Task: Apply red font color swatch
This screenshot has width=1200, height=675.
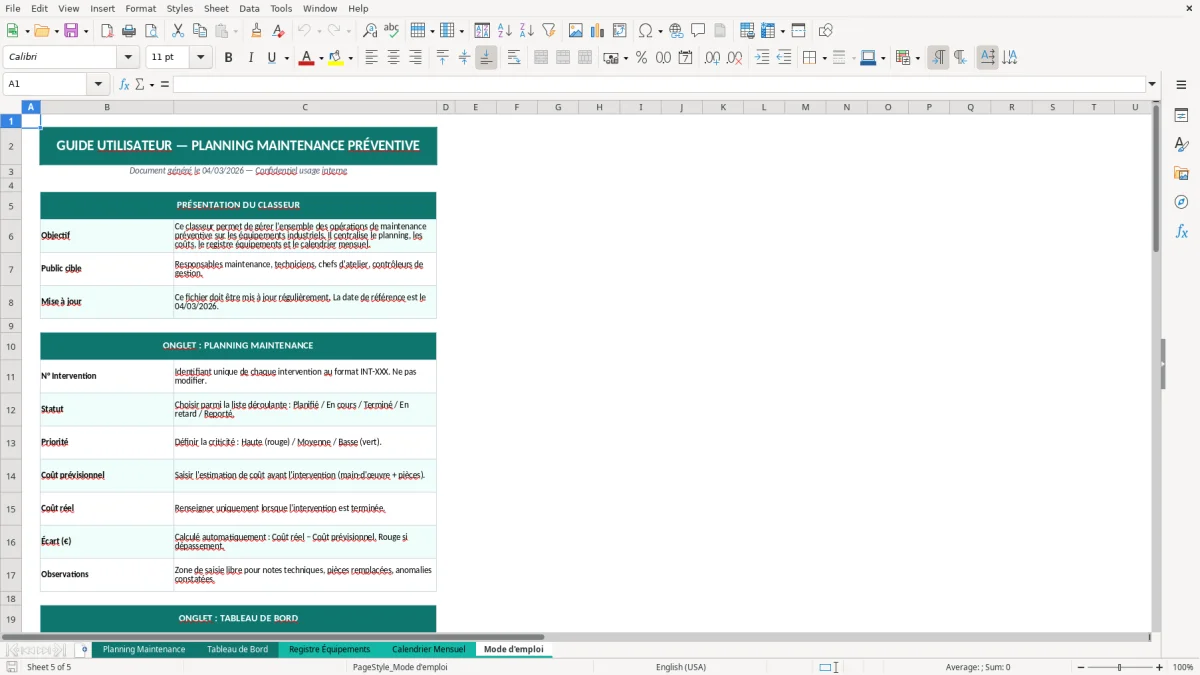Action: (x=305, y=58)
